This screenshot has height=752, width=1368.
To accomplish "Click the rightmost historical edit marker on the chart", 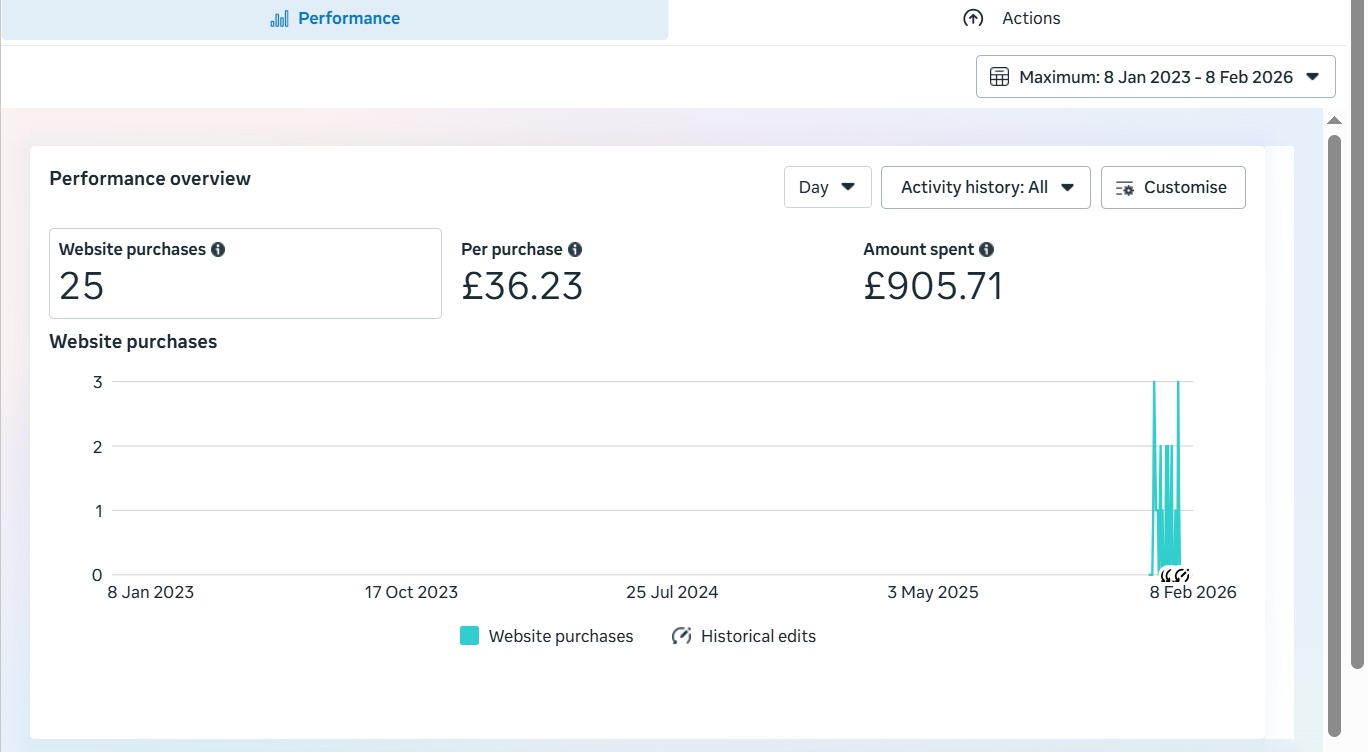I will (x=1182, y=575).
